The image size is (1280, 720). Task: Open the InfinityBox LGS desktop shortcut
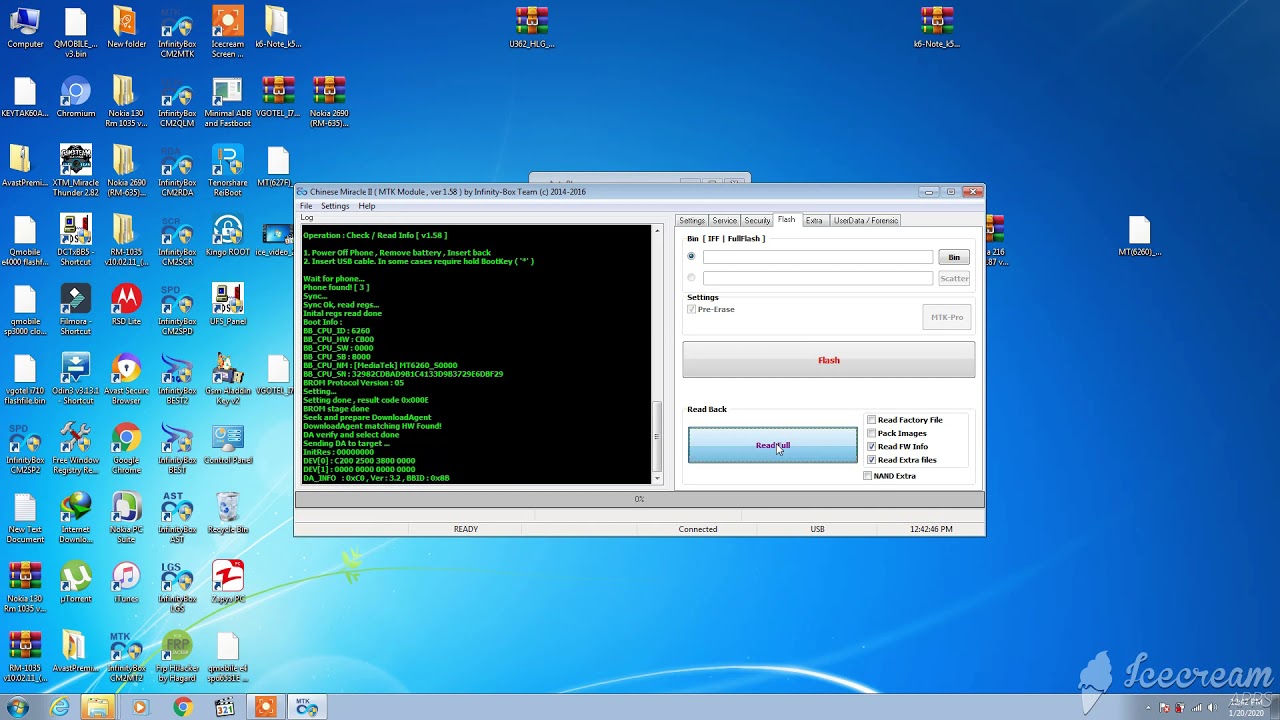(177, 587)
